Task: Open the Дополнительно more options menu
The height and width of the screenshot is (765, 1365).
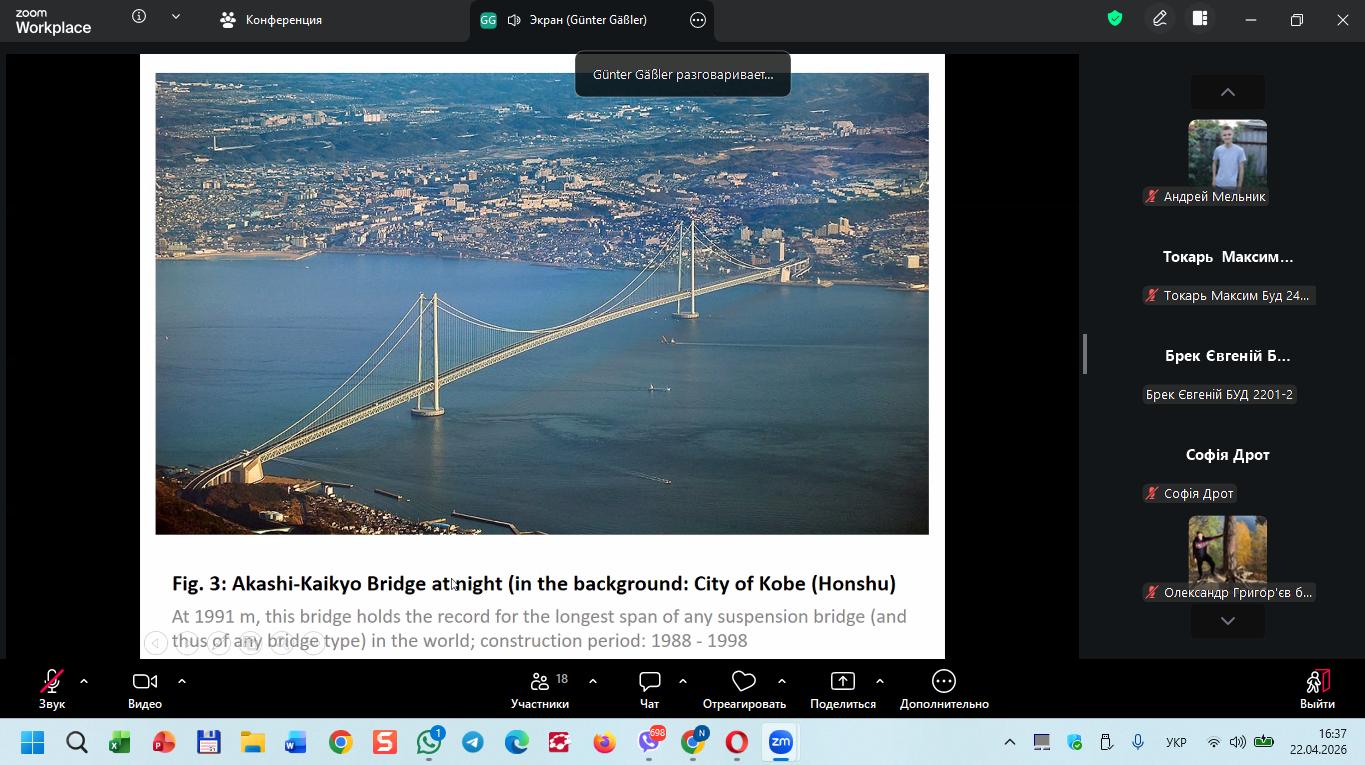Action: point(943,682)
